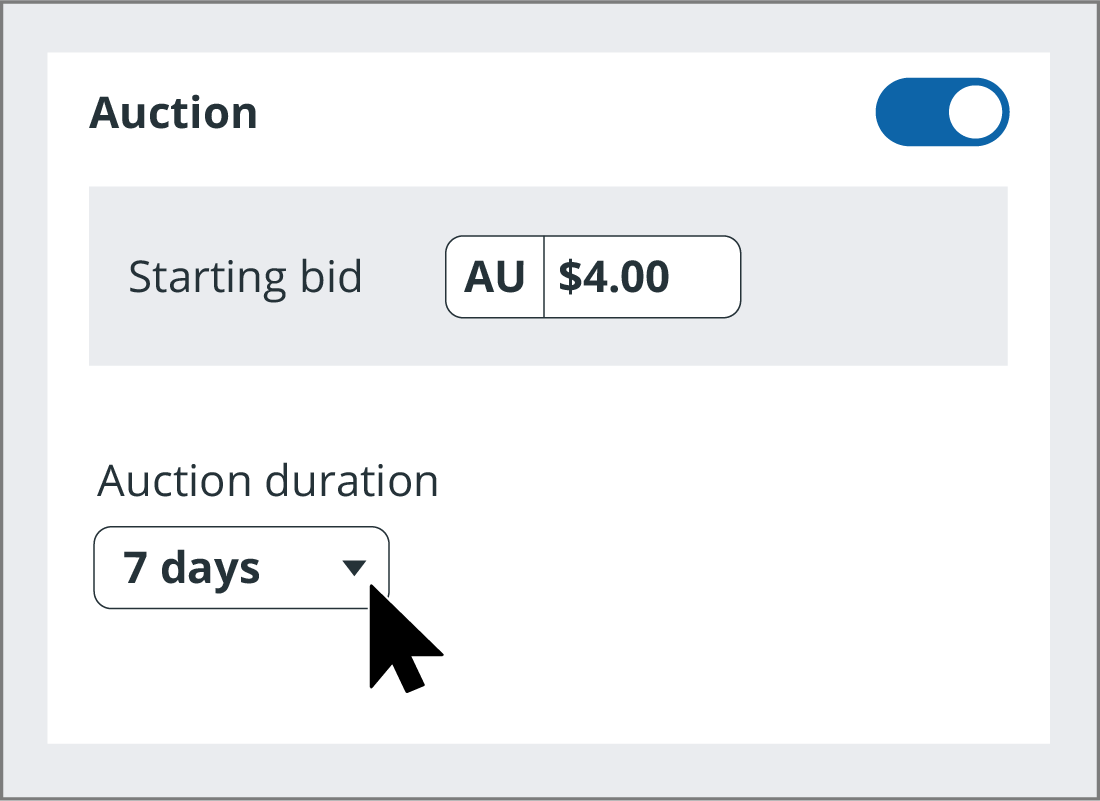This screenshot has height=801, width=1100.
Task: Click the Auction section heading
Action: pyautogui.click(x=173, y=112)
